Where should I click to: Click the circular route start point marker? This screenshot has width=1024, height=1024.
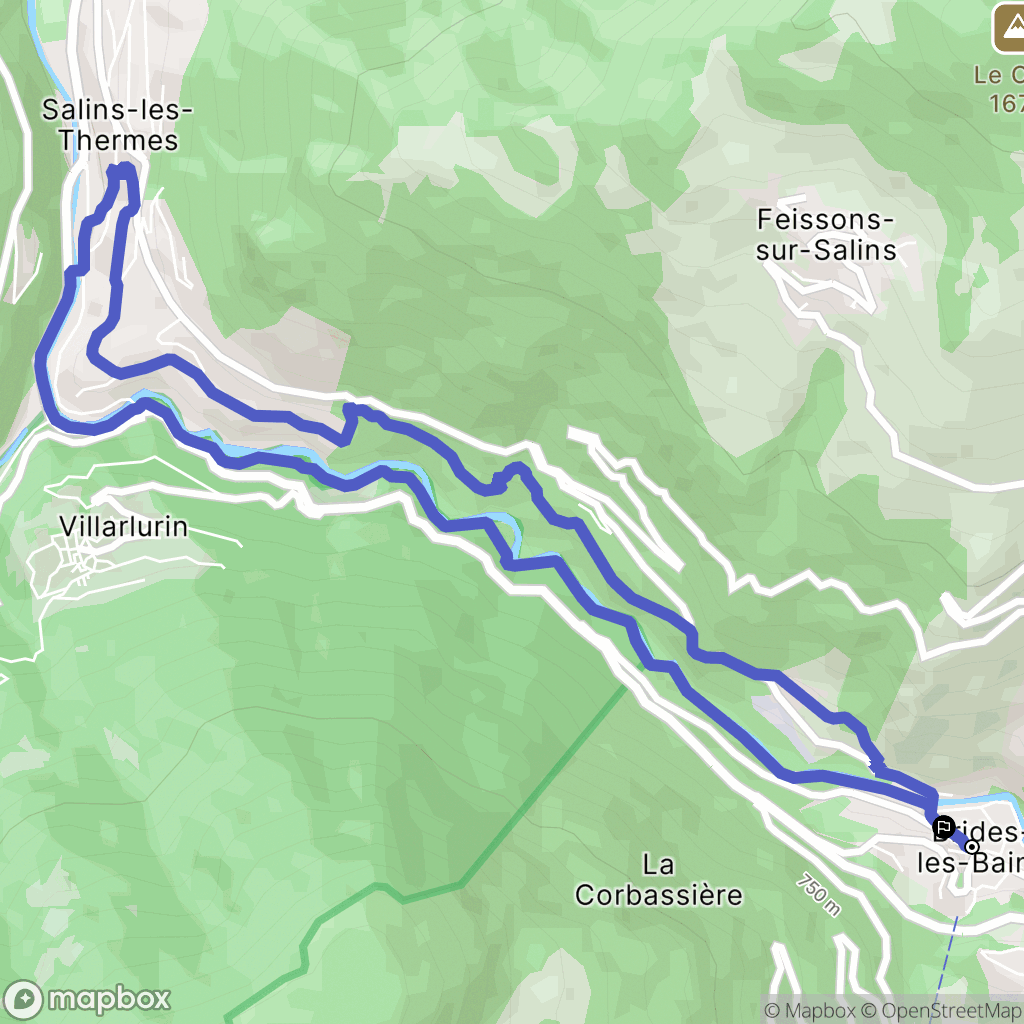[x=972, y=847]
